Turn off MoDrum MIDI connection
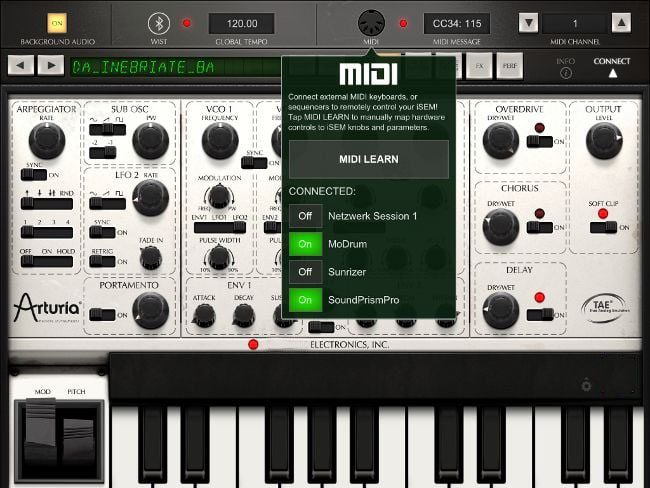 (305, 244)
